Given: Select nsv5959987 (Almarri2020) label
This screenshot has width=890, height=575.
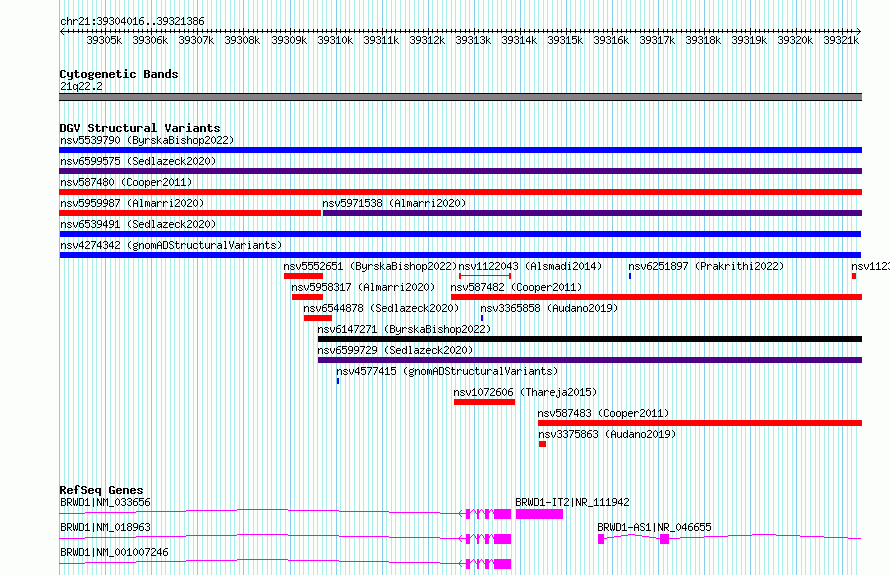Looking at the screenshot, I should (x=132, y=203).
